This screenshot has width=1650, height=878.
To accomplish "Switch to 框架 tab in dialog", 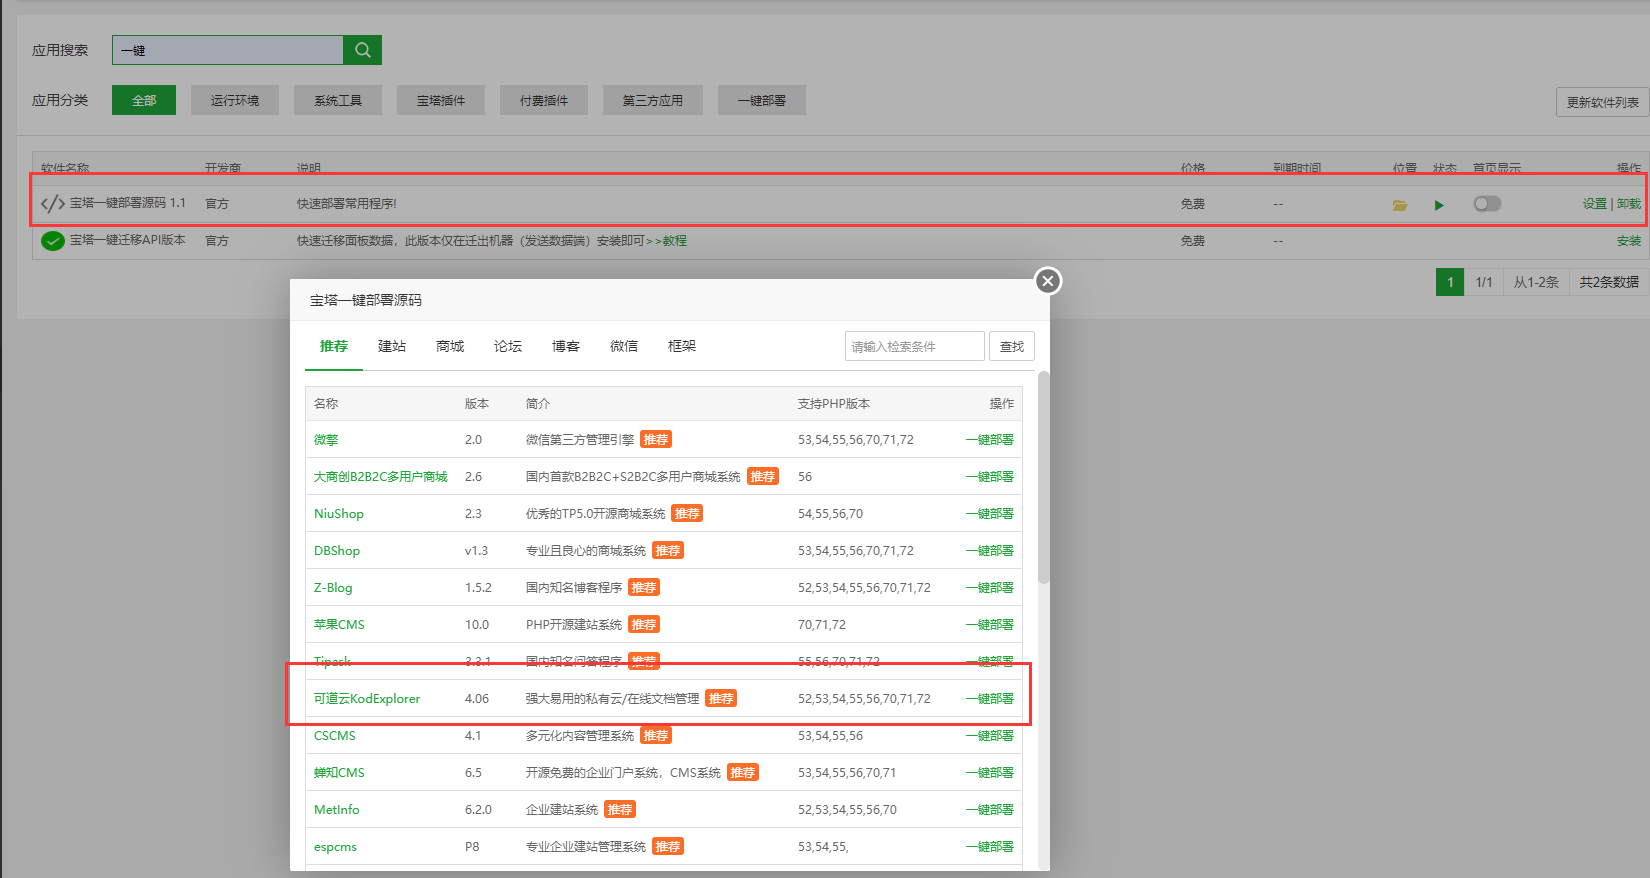I will 682,346.
